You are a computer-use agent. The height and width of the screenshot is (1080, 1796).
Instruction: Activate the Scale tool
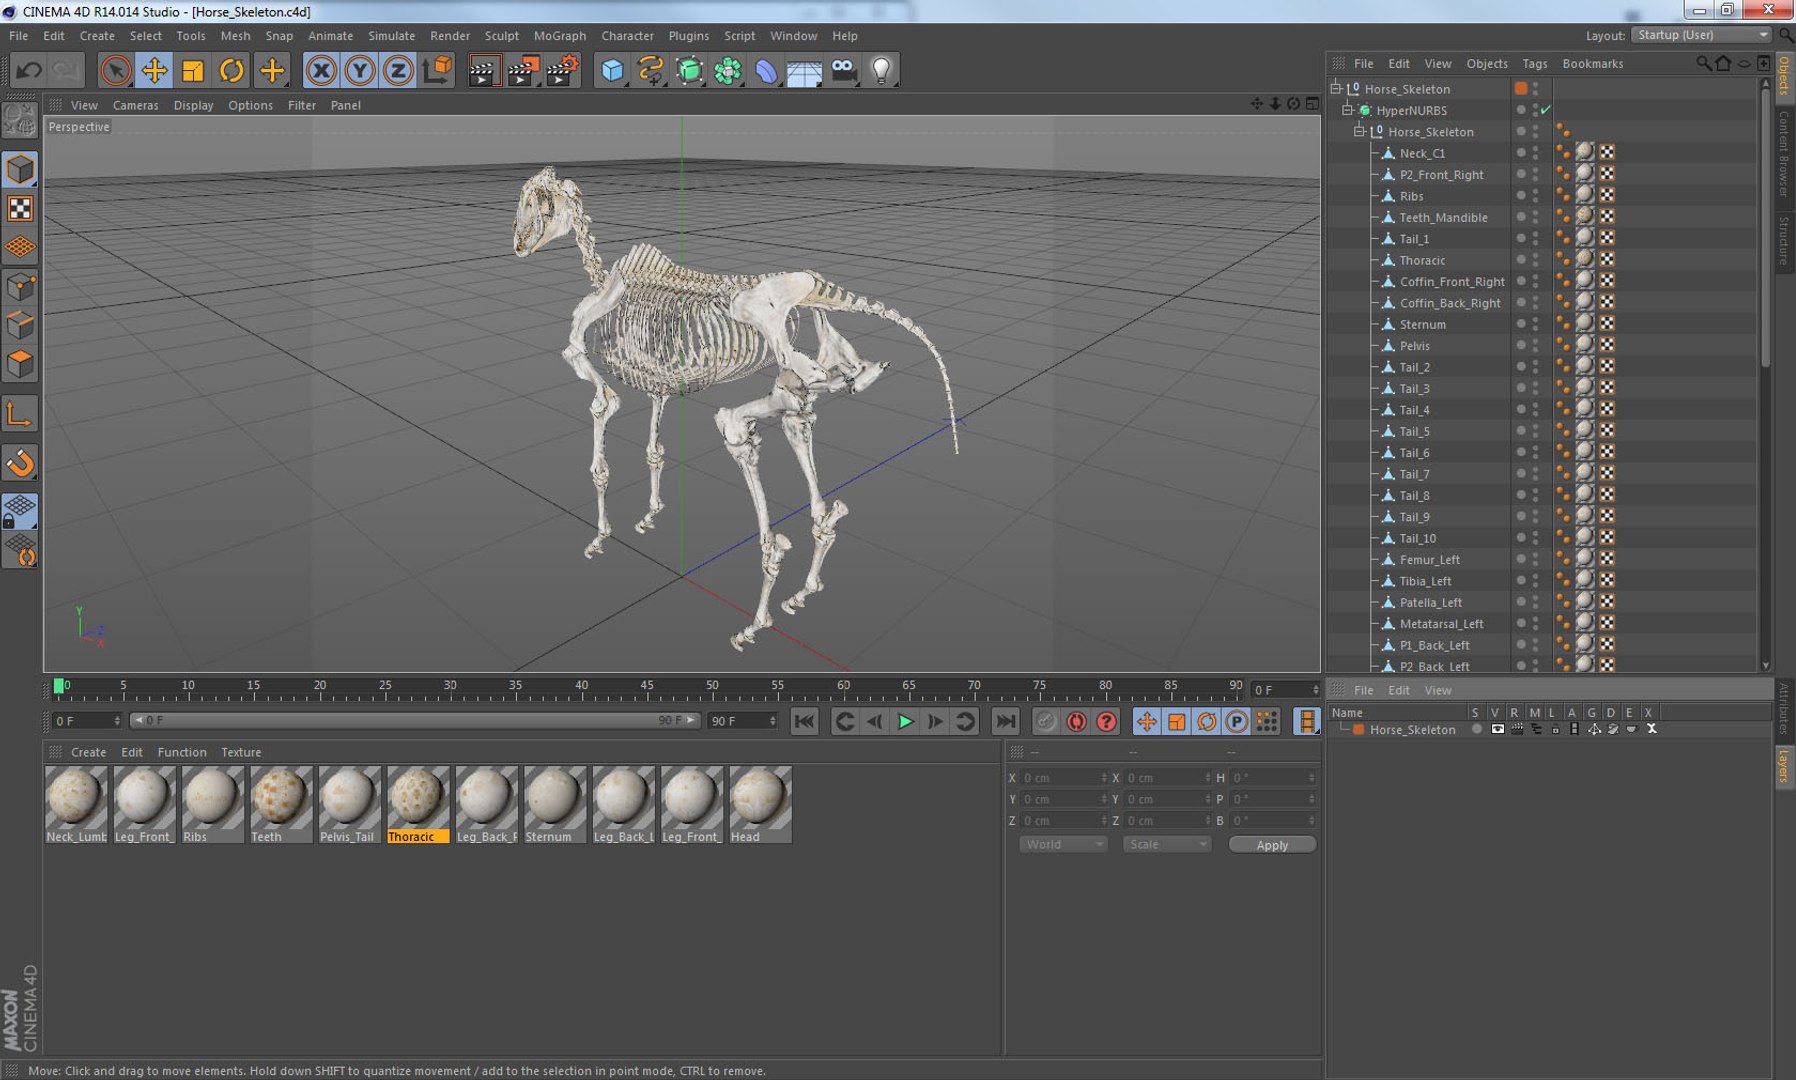[x=192, y=70]
